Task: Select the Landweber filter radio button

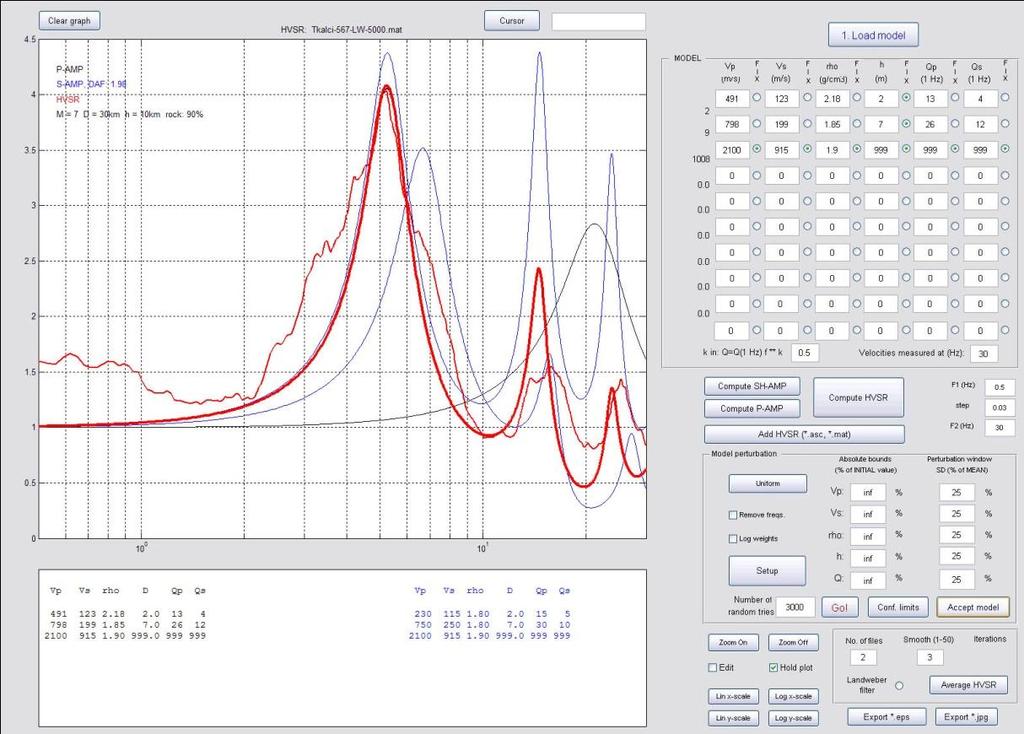Action: 899,686
